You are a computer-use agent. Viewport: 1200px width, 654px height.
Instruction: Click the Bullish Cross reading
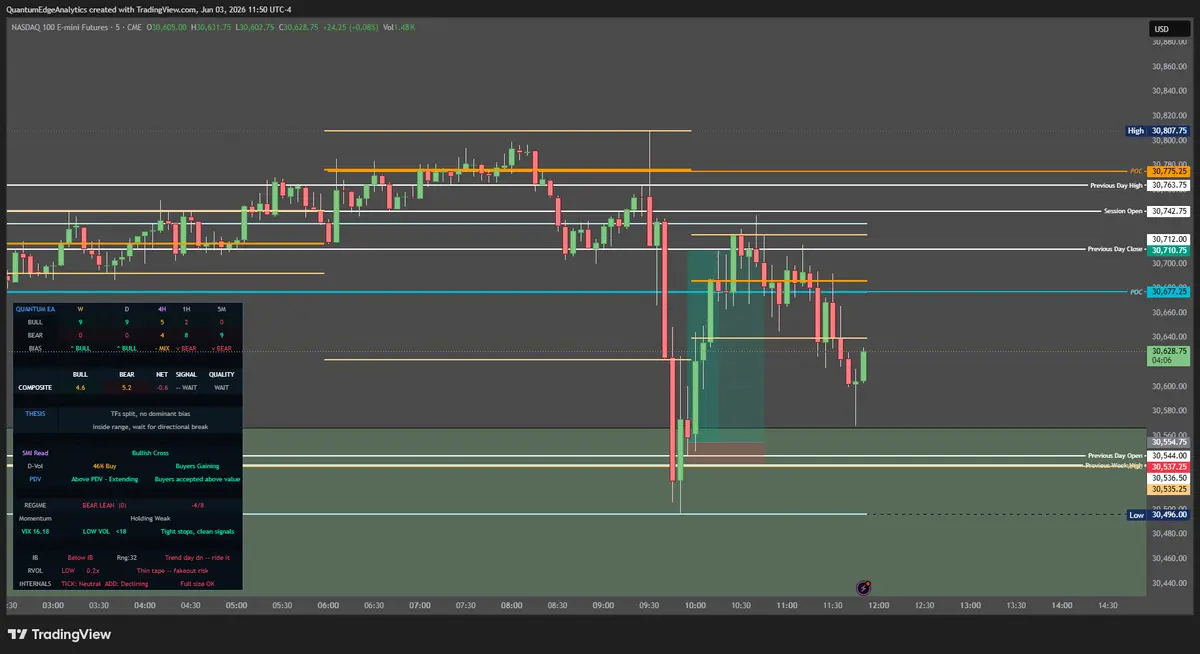[x=150, y=453]
